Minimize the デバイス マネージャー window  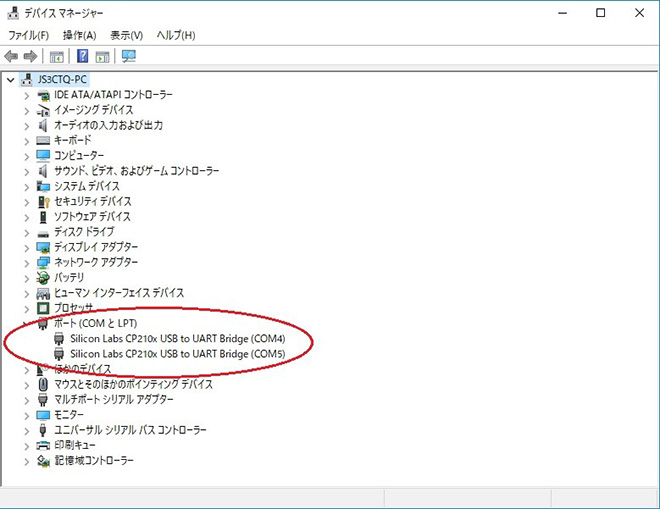click(562, 13)
